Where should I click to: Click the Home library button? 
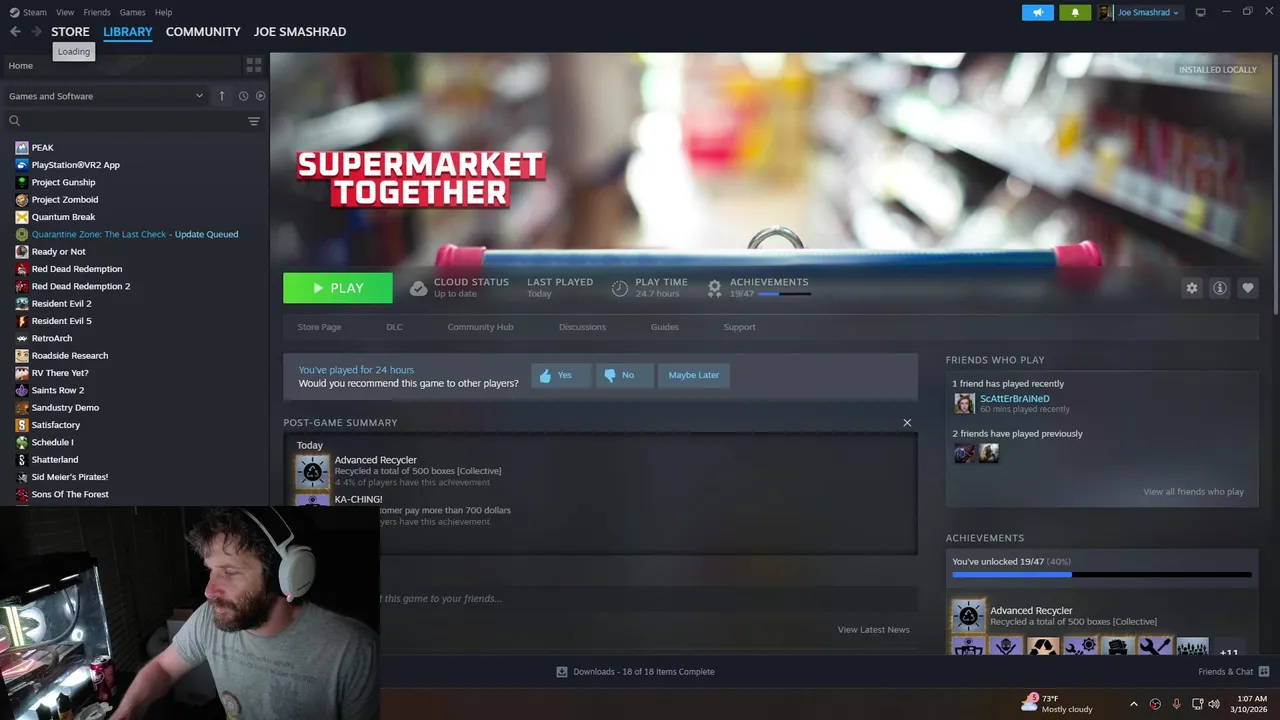(x=120, y=65)
